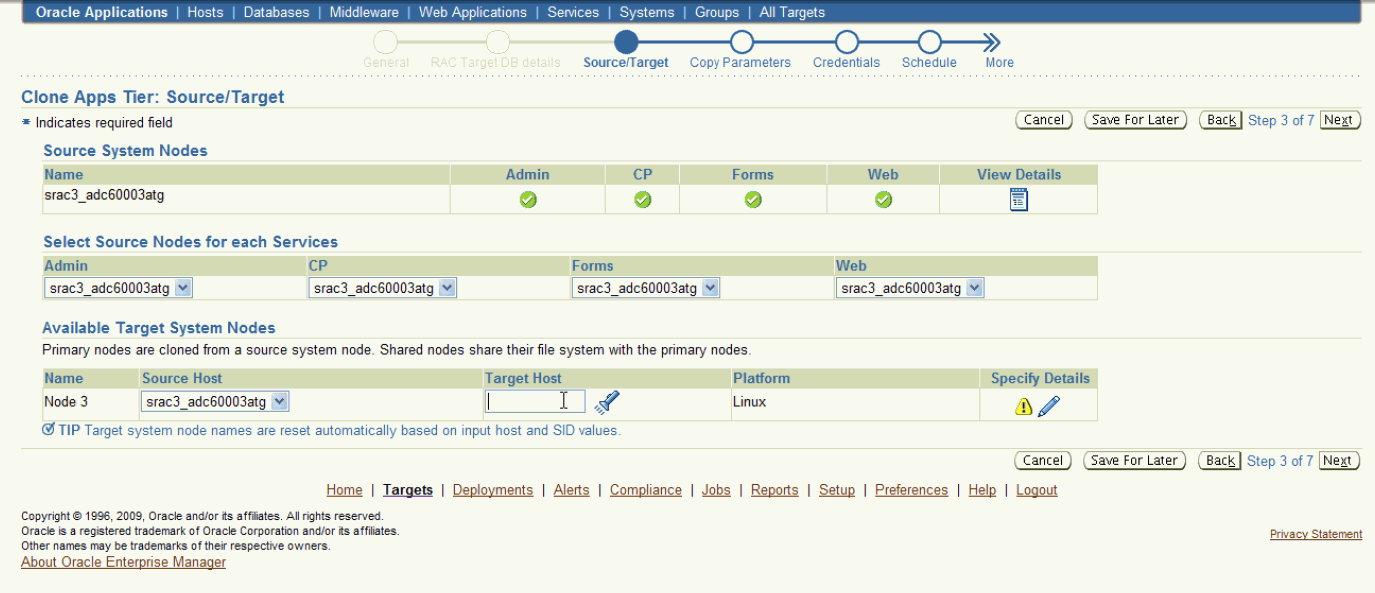
Task: Click the More wizard steps arrow
Action: click(991, 42)
